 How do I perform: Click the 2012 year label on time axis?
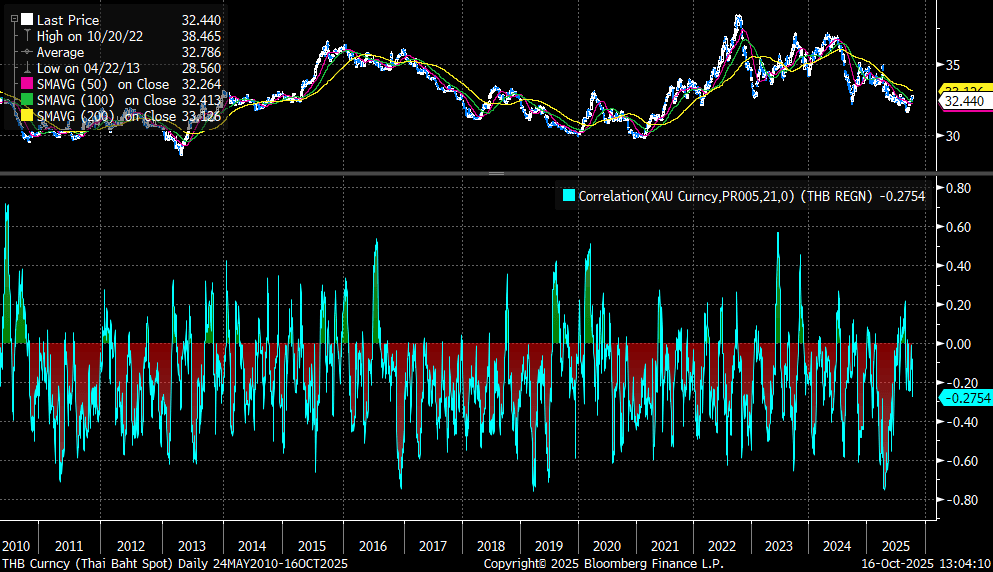[x=130, y=546]
